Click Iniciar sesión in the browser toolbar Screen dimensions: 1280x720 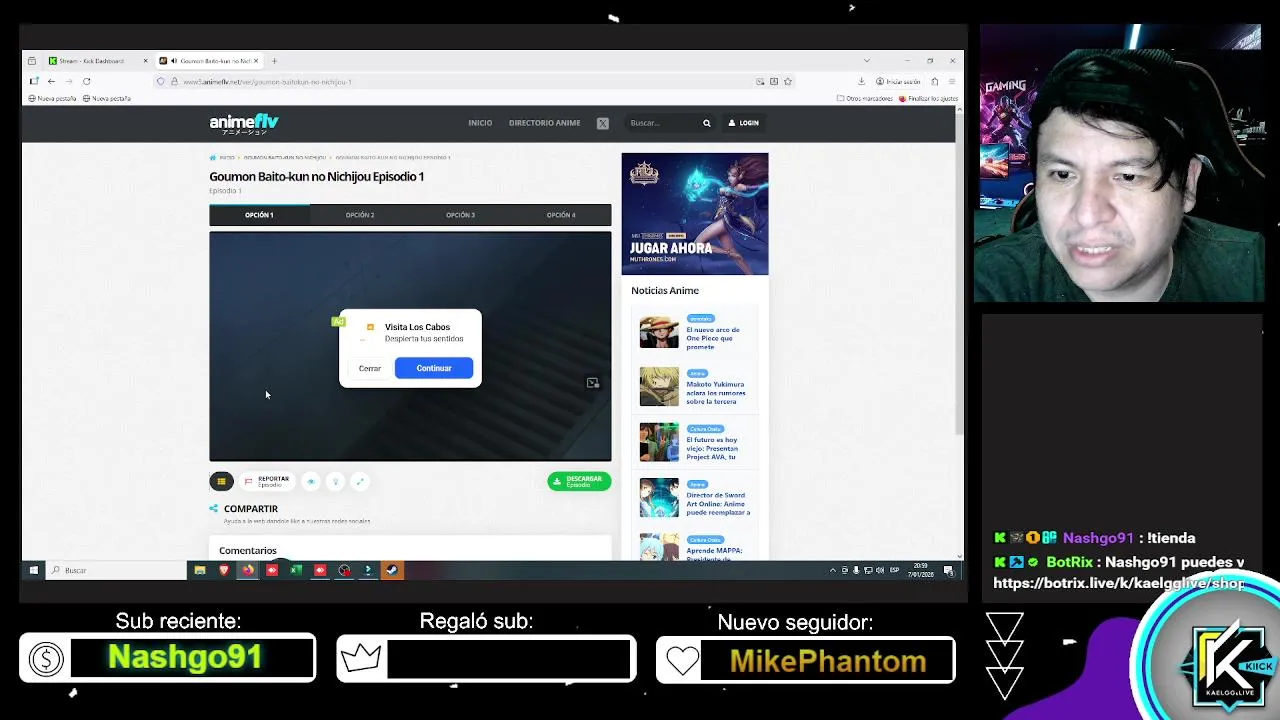pos(898,81)
